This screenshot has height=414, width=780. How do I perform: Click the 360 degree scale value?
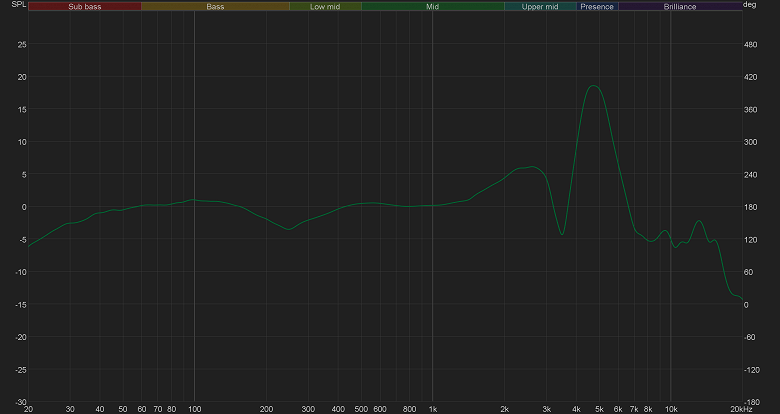tap(750, 109)
